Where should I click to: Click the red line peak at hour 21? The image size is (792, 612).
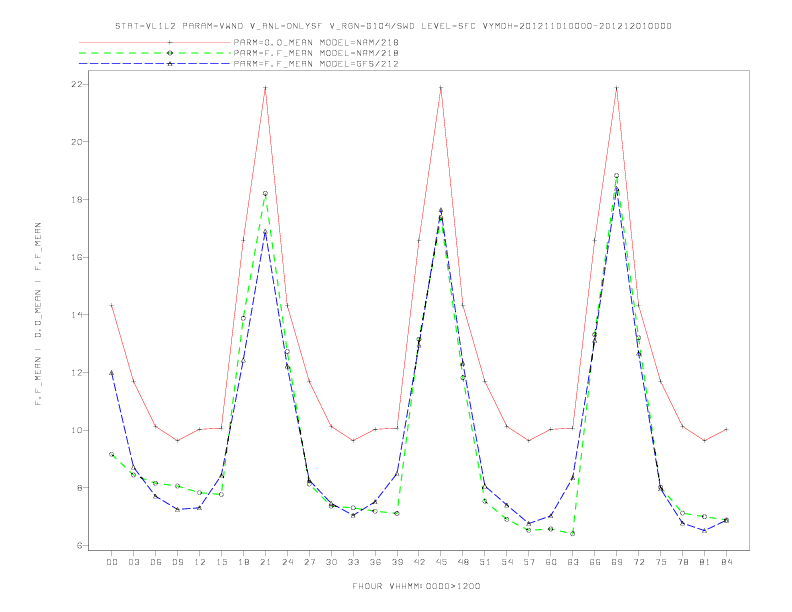click(x=265, y=88)
